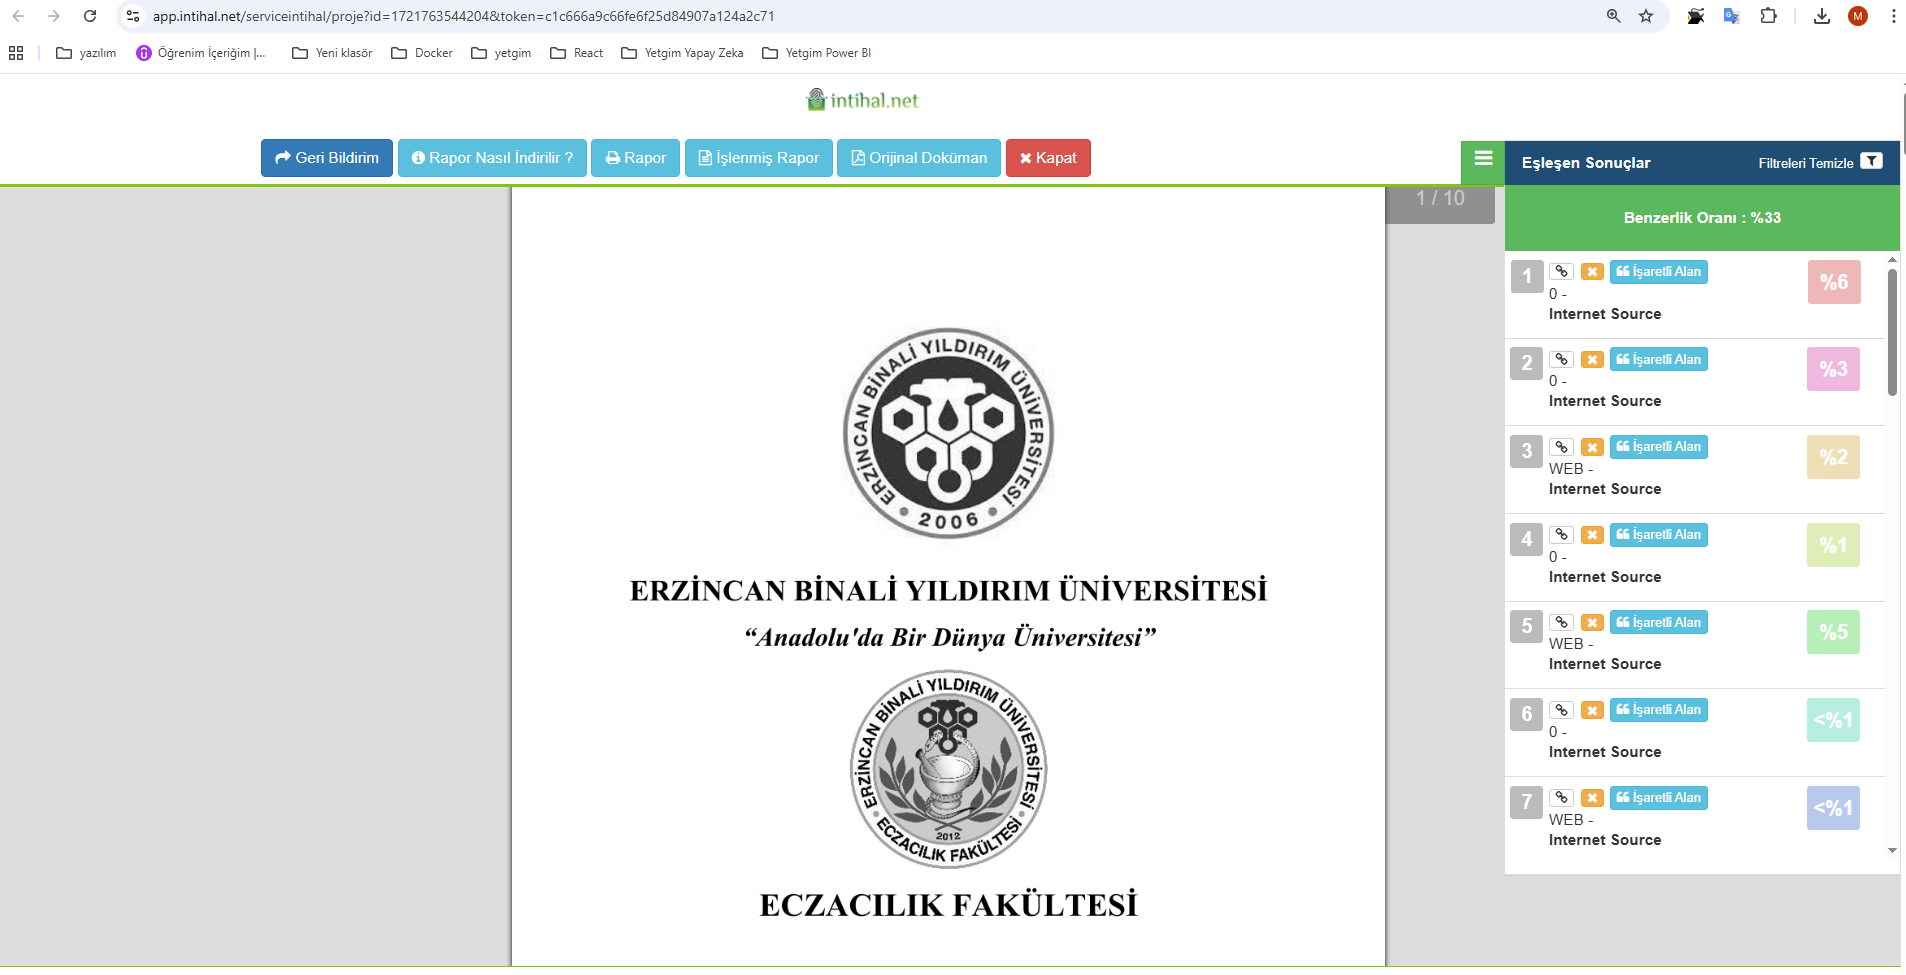Open browser downloads icon
This screenshot has width=1906, height=975.
coord(1821,16)
